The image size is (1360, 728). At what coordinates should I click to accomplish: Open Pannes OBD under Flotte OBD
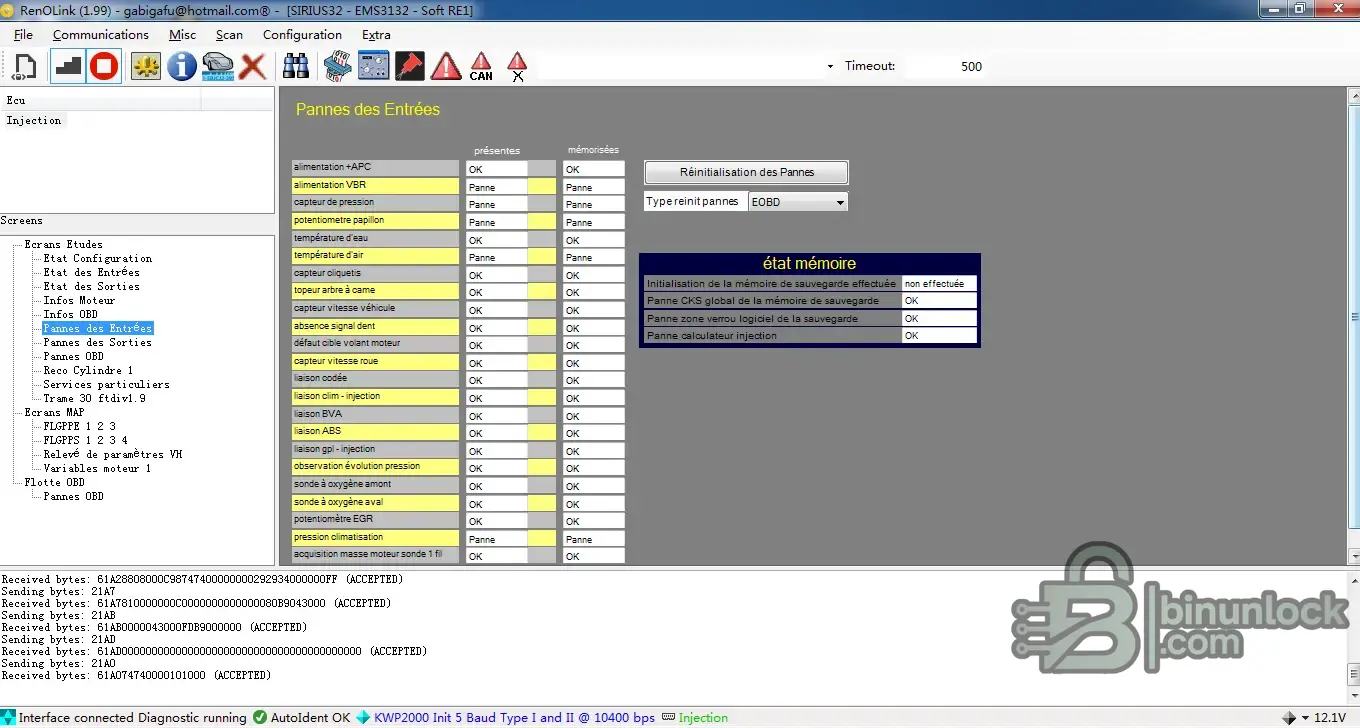pos(73,496)
